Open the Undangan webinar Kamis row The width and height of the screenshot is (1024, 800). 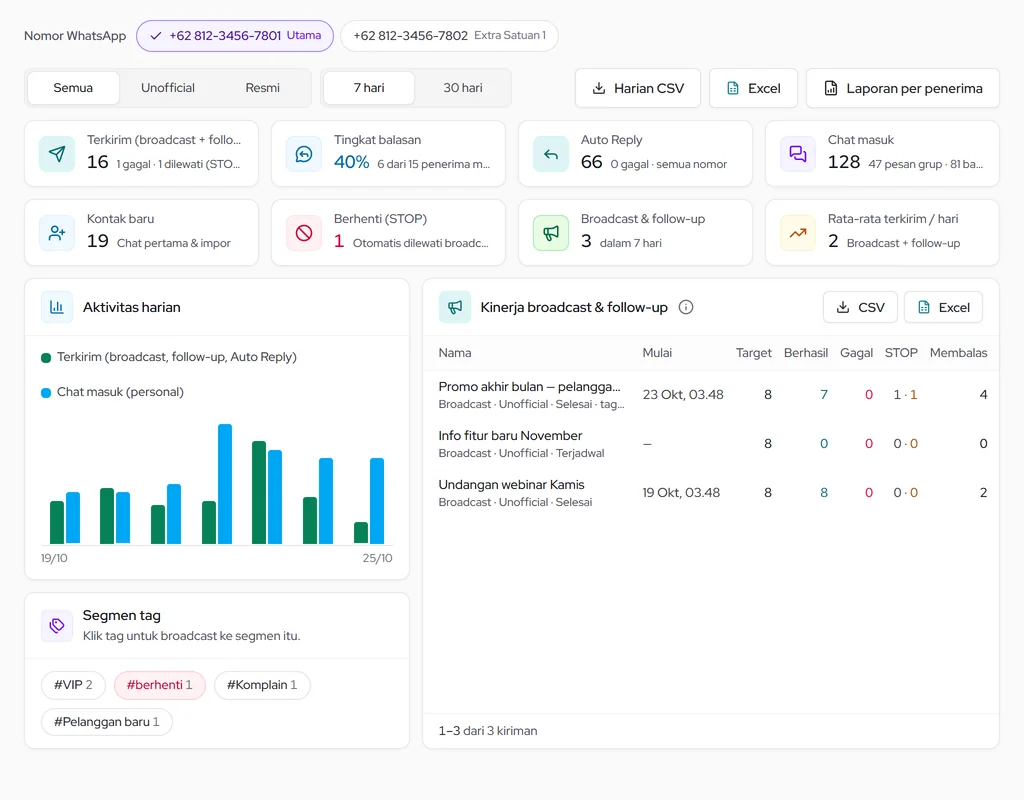click(x=711, y=492)
